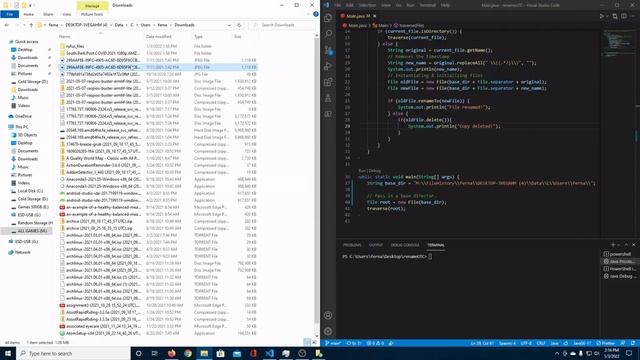Switch to the OUTPUT panel tab
640x360 pixels.
[376, 245]
